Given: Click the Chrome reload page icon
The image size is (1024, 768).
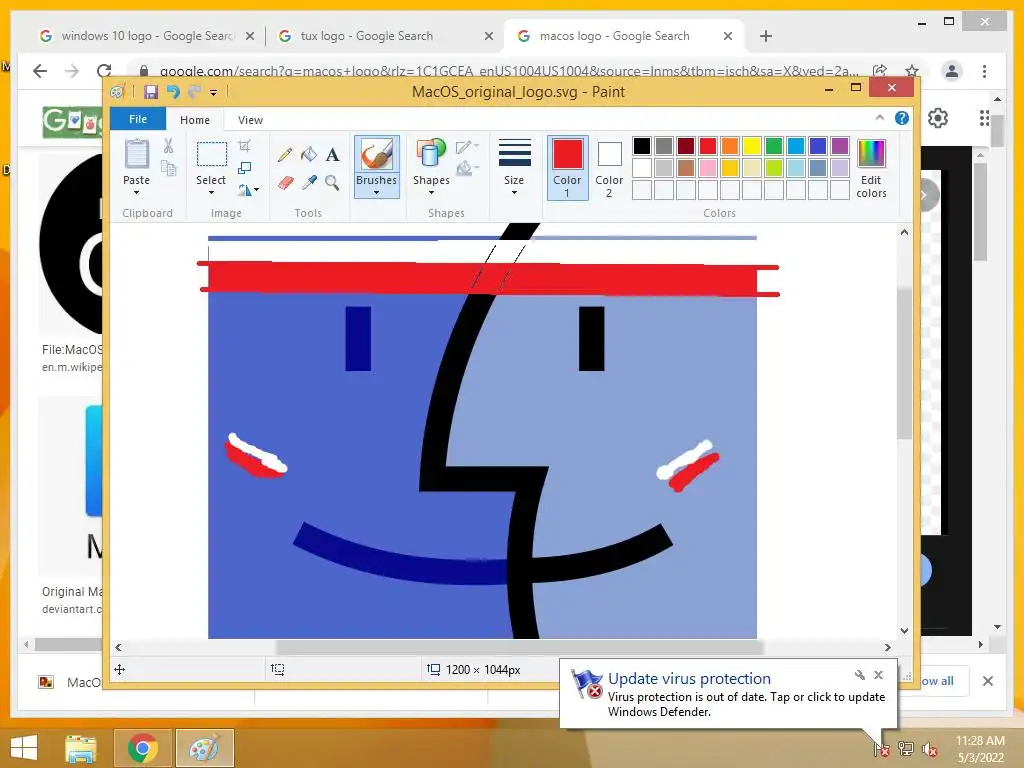Looking at the screenshot, I should (104, 71).
